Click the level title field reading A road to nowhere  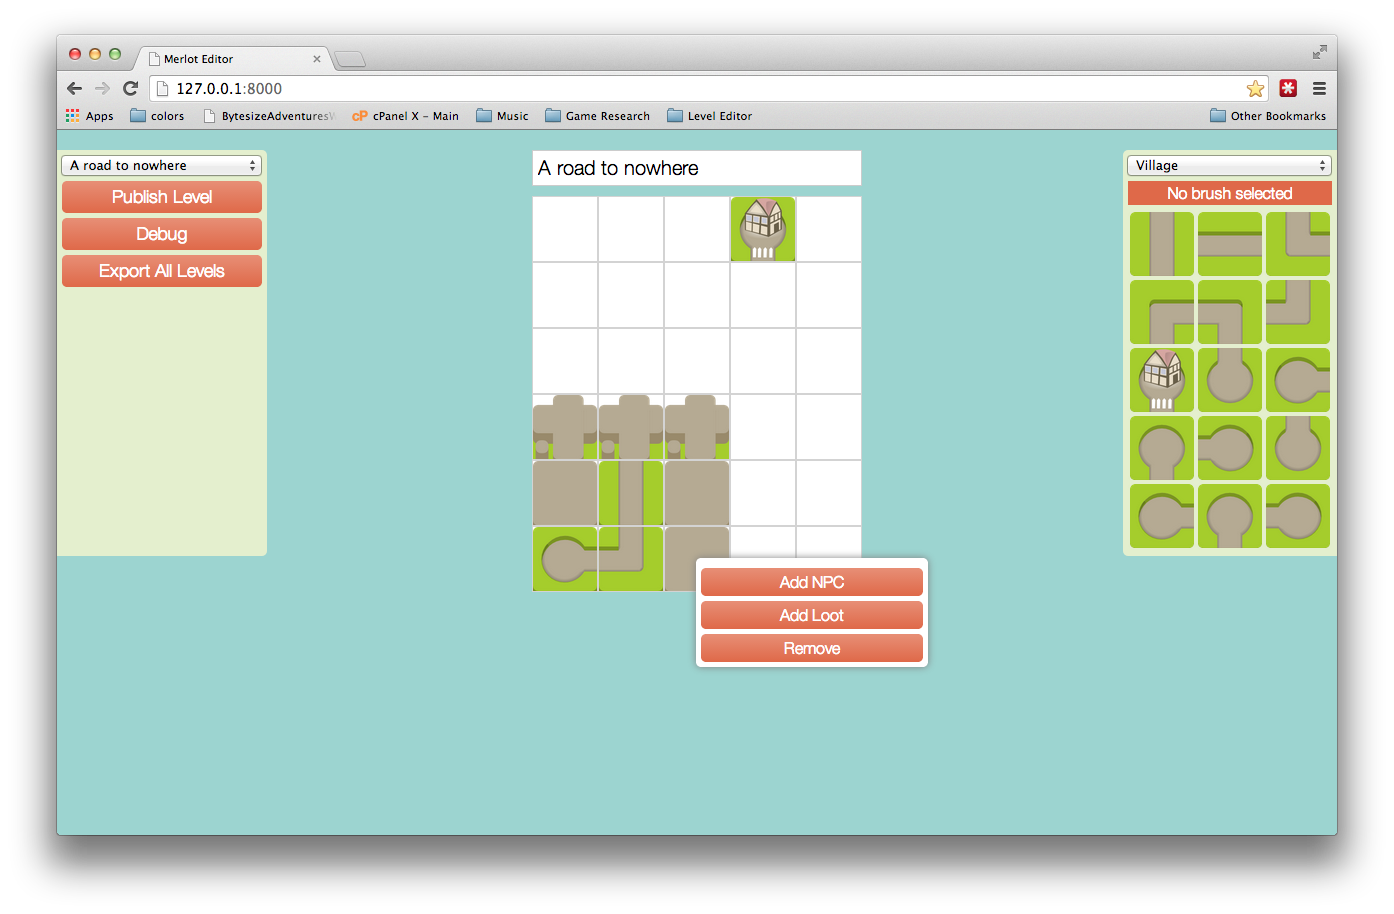[696, 168]
